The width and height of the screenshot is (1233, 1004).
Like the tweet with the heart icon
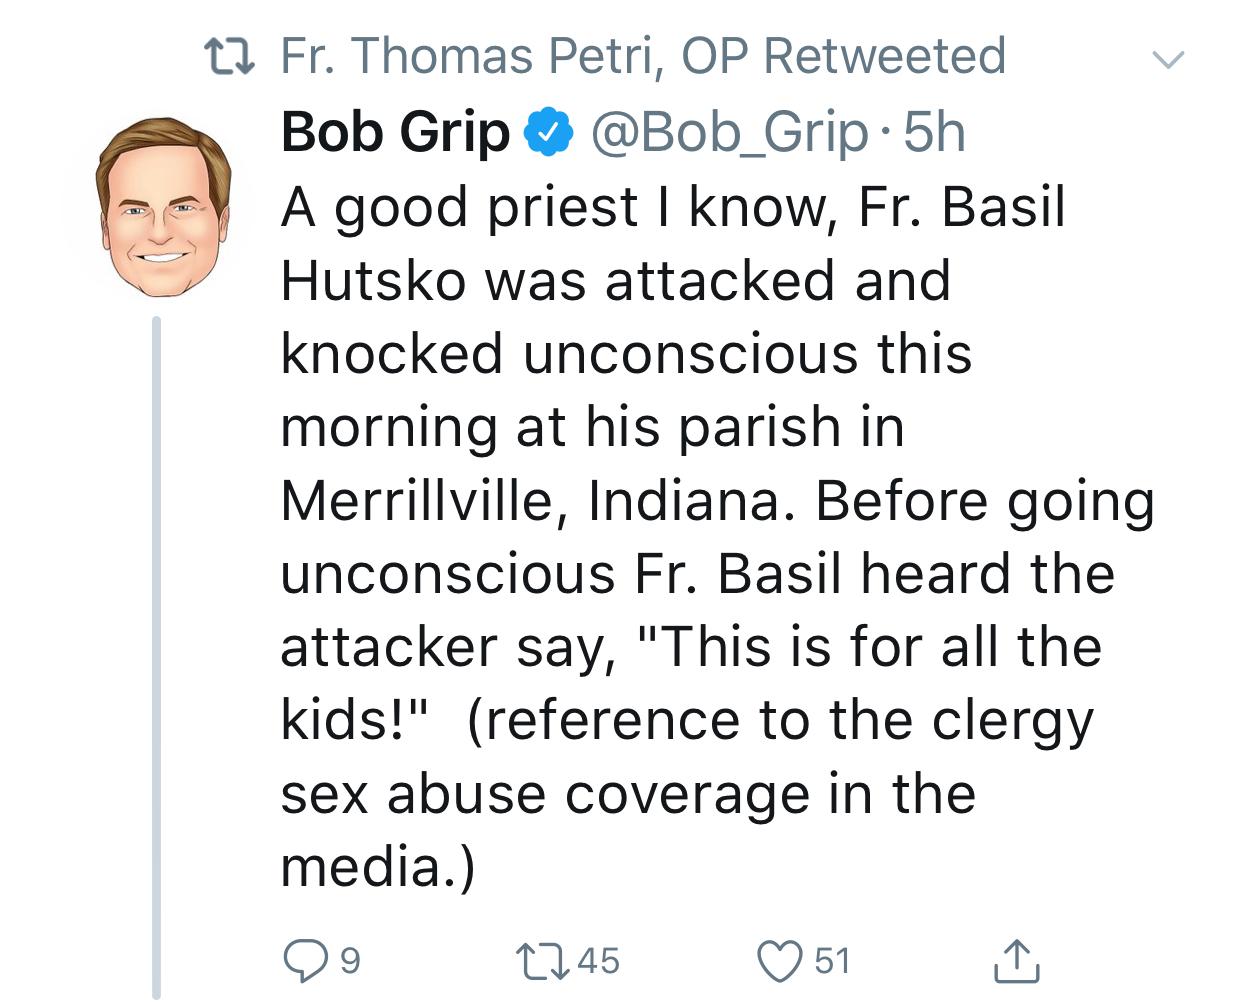pos(781,961)
